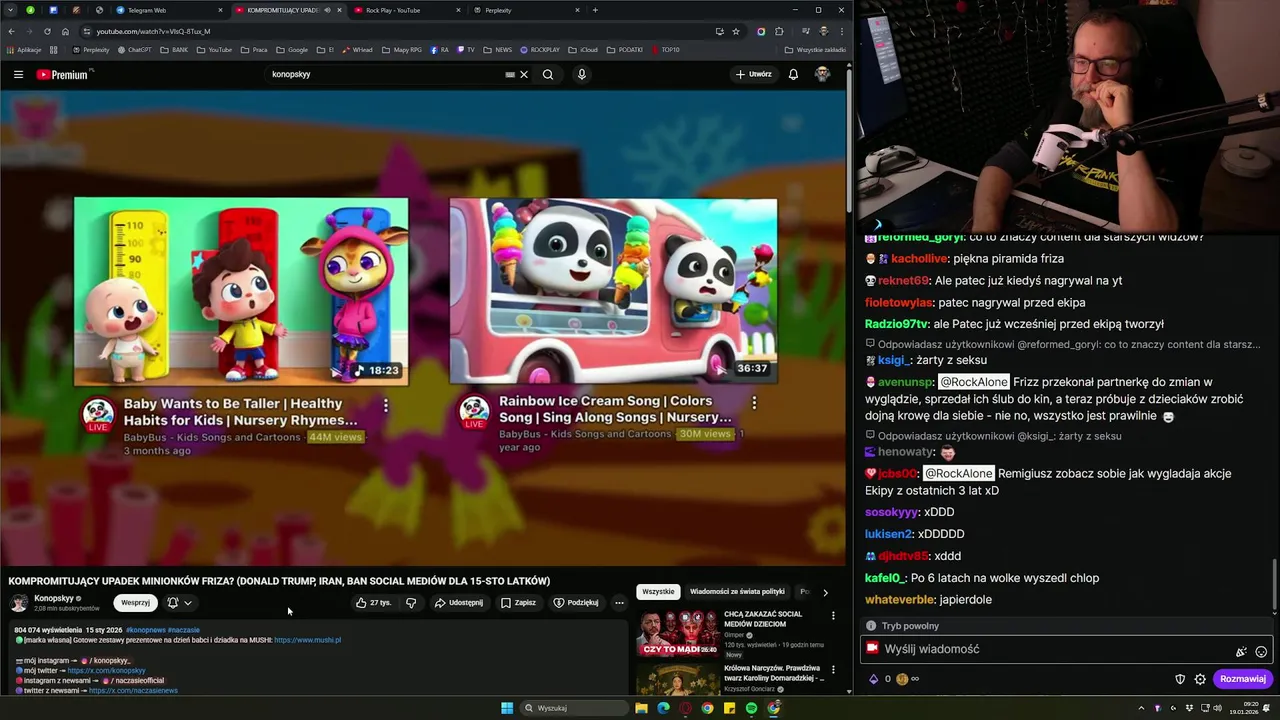1280x720 pixels.
Task: Open Spotify from the taskbar
Action: pos(751,708)
